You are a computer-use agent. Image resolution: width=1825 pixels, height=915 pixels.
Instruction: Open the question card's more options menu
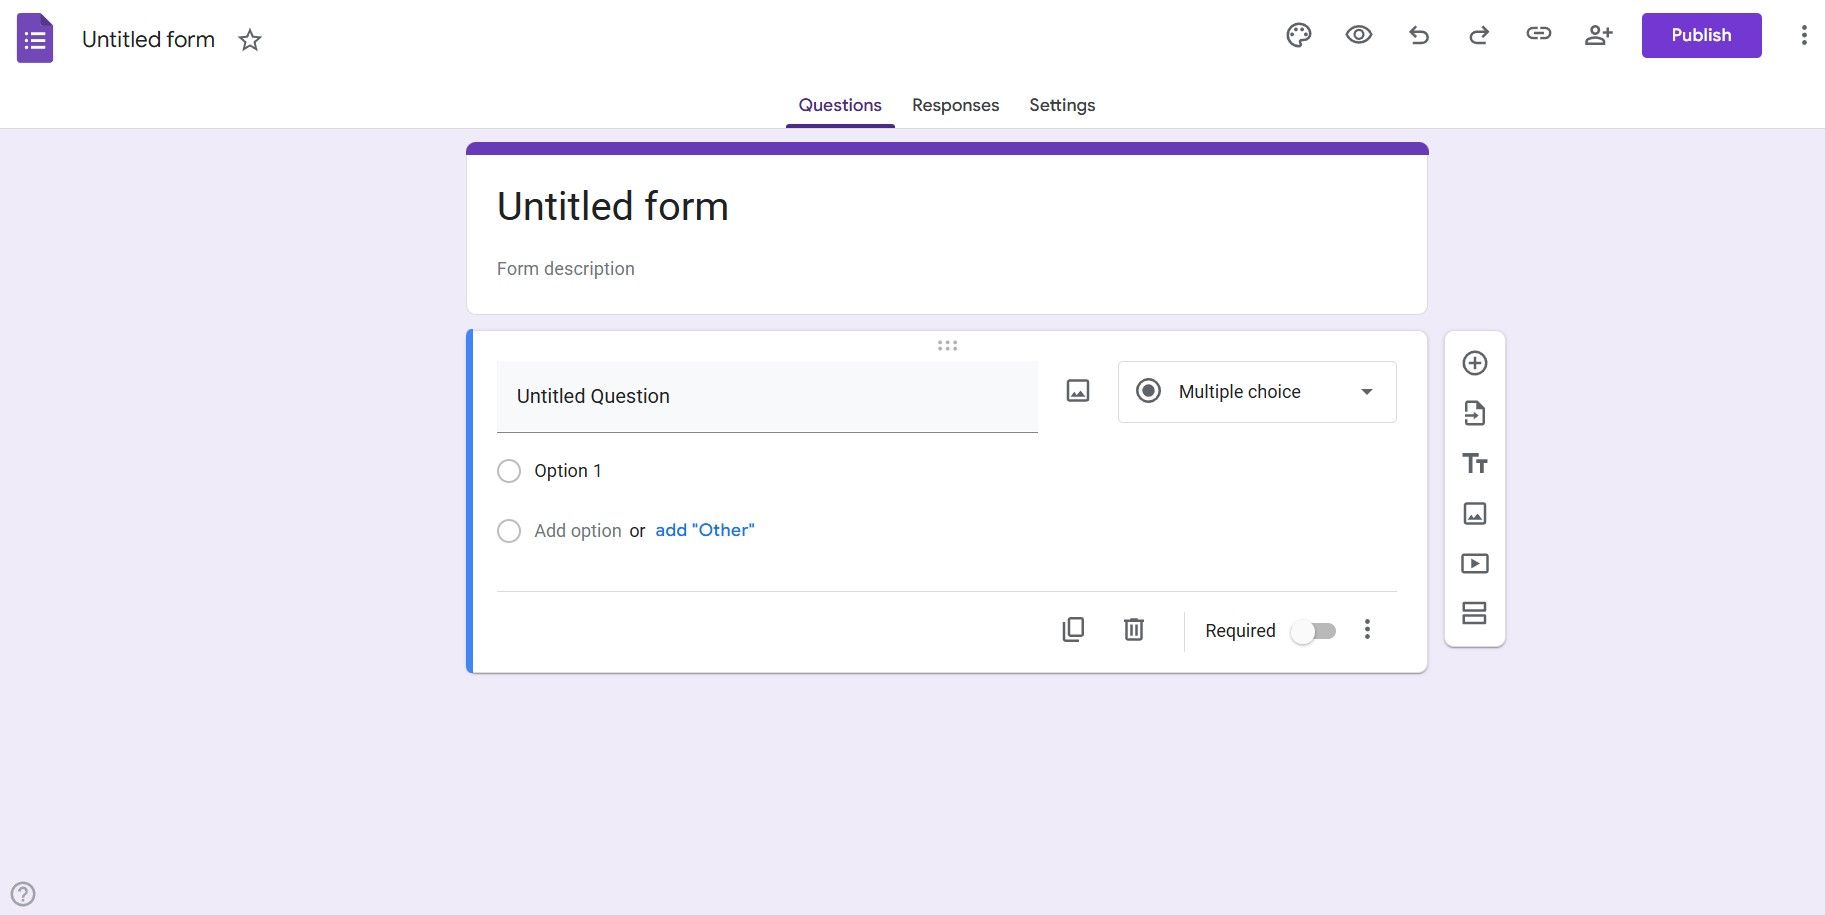[1367, 629]
